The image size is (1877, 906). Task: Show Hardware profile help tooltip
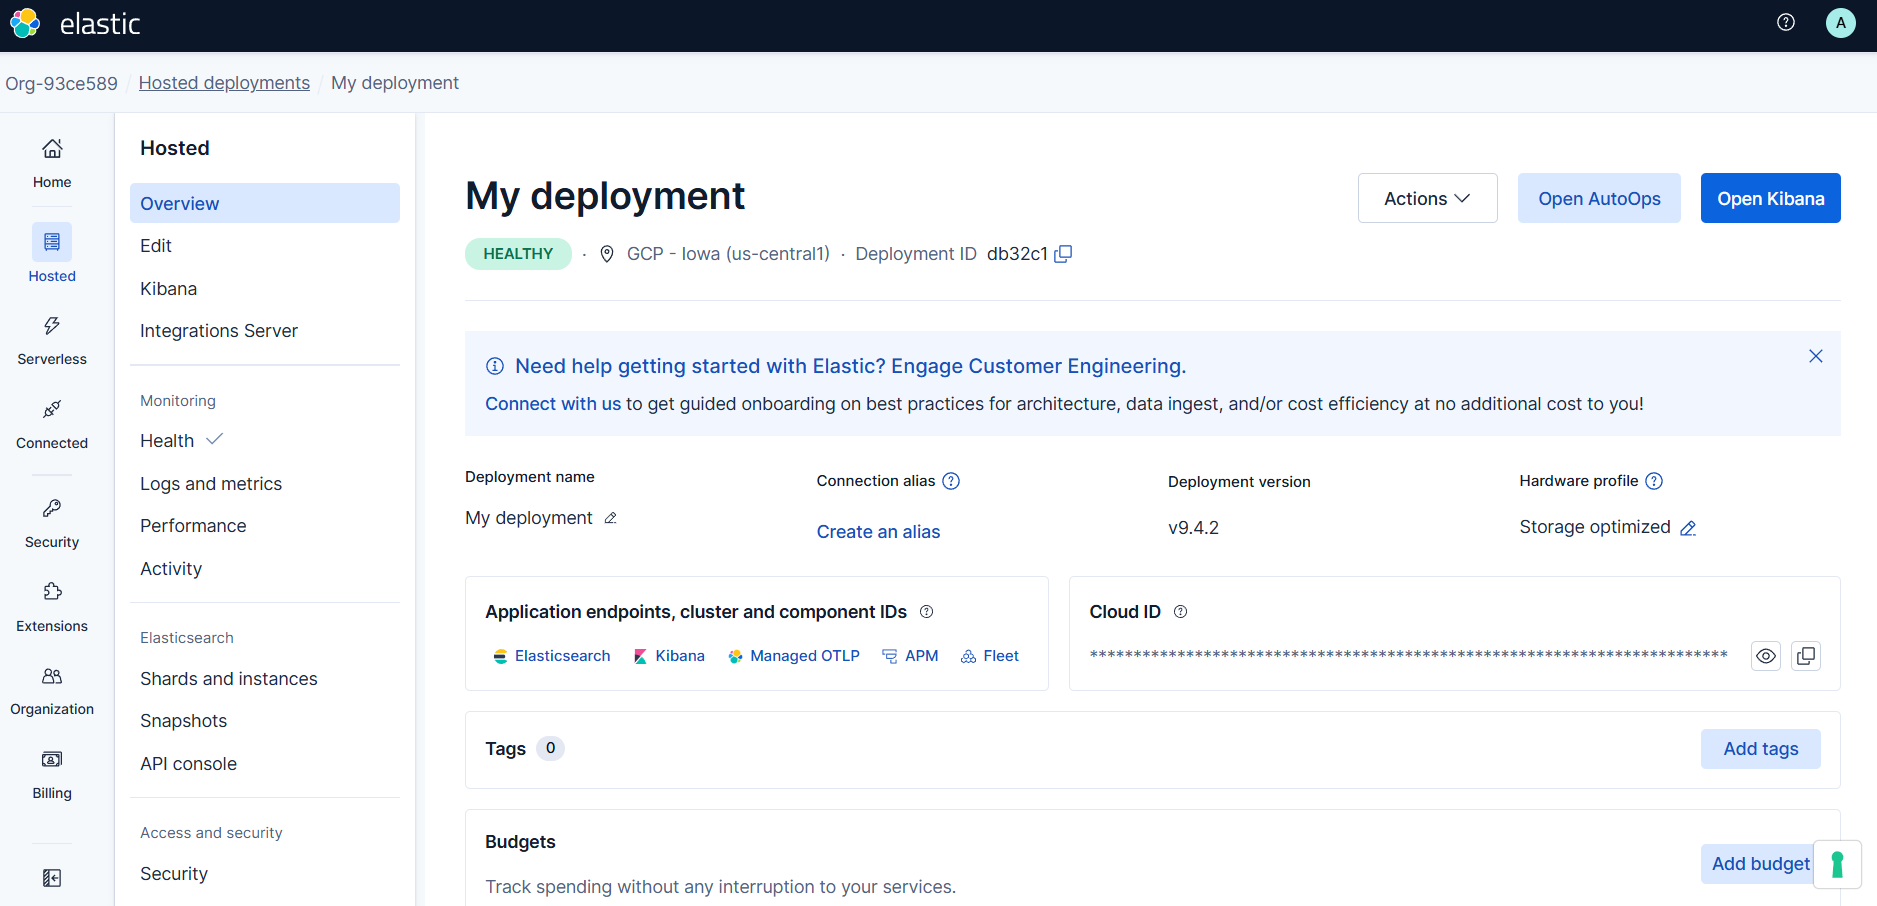[x=1654, y=481]
